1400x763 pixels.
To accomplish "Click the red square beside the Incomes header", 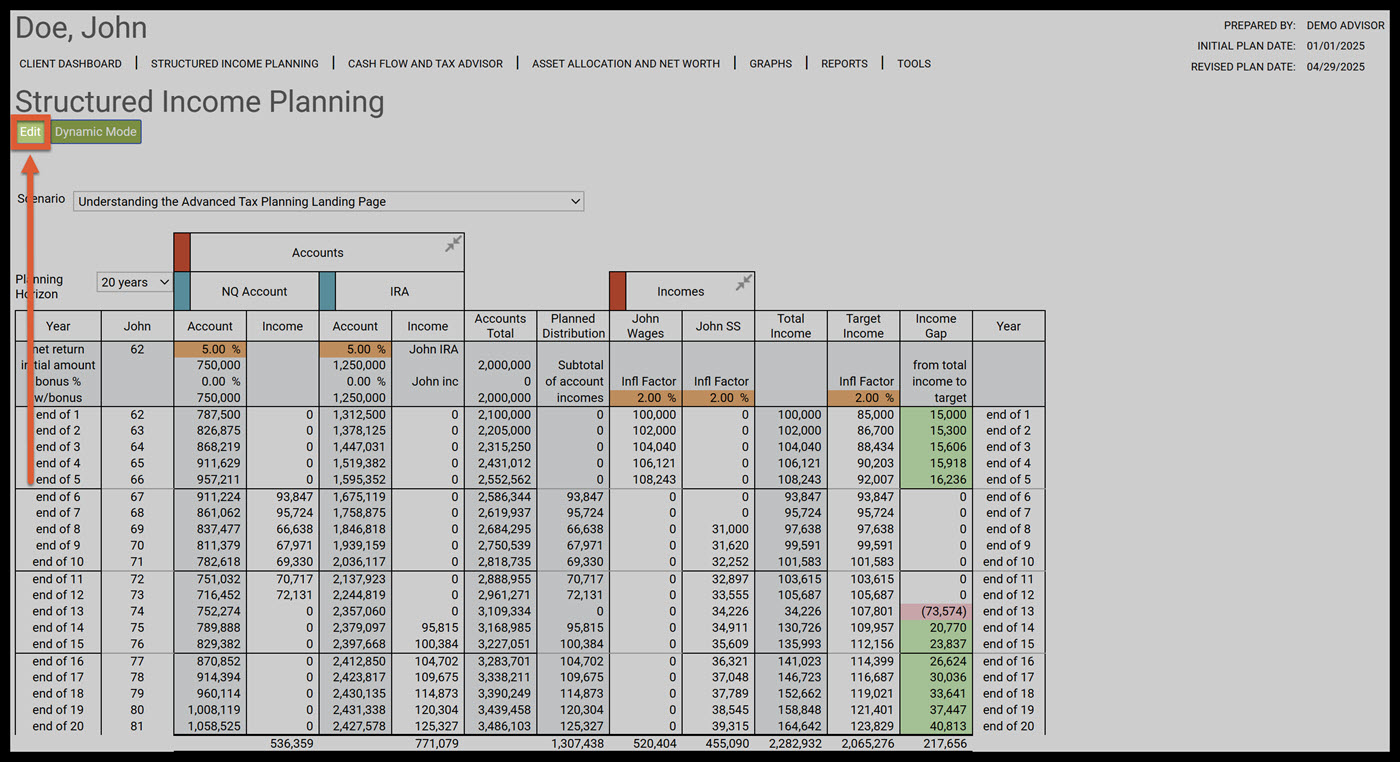I will click(617, 291).
